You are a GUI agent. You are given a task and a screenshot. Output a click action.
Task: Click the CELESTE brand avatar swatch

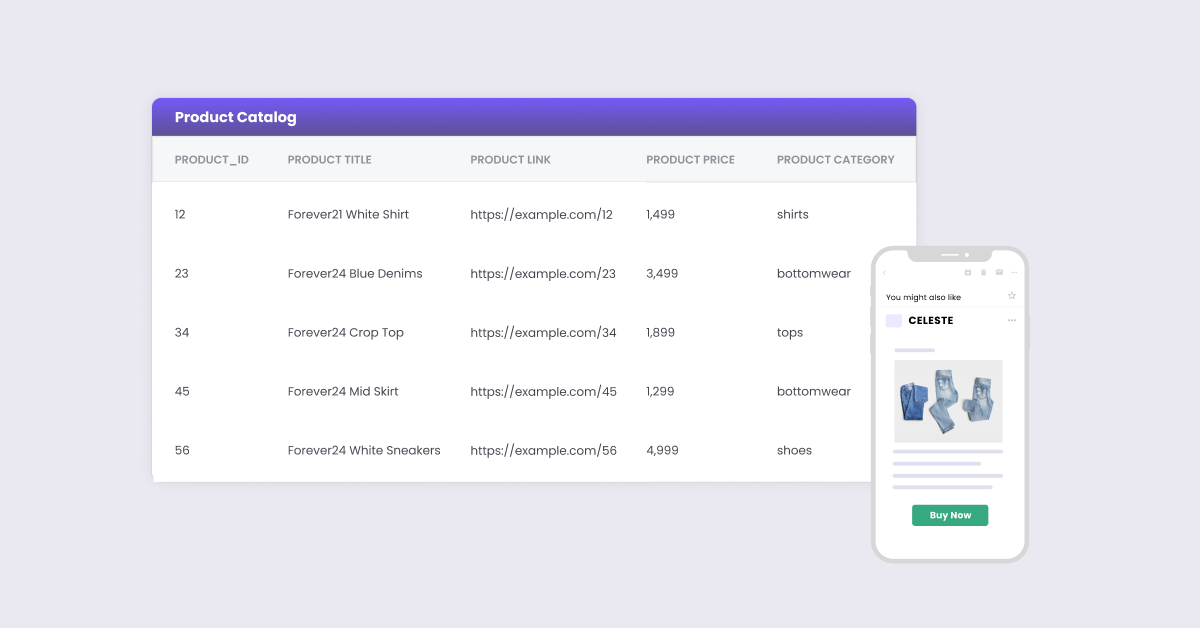point(893,320)
